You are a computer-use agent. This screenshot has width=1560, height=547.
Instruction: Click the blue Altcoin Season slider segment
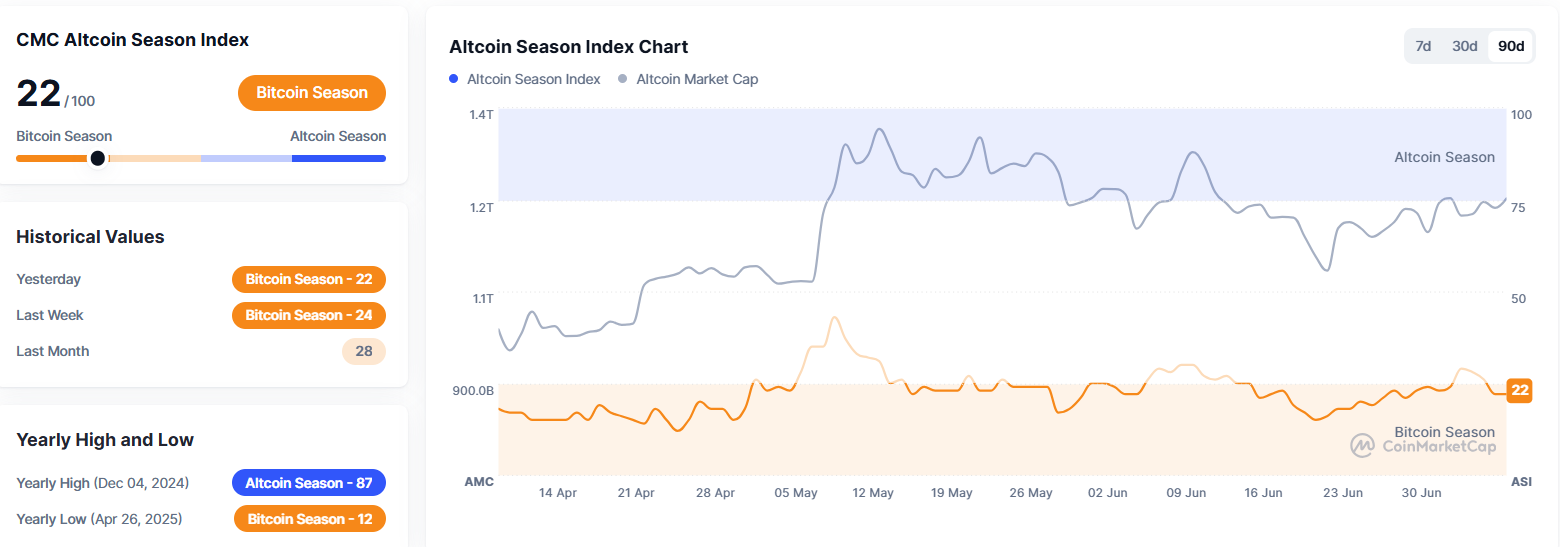(x=338, y=158)
